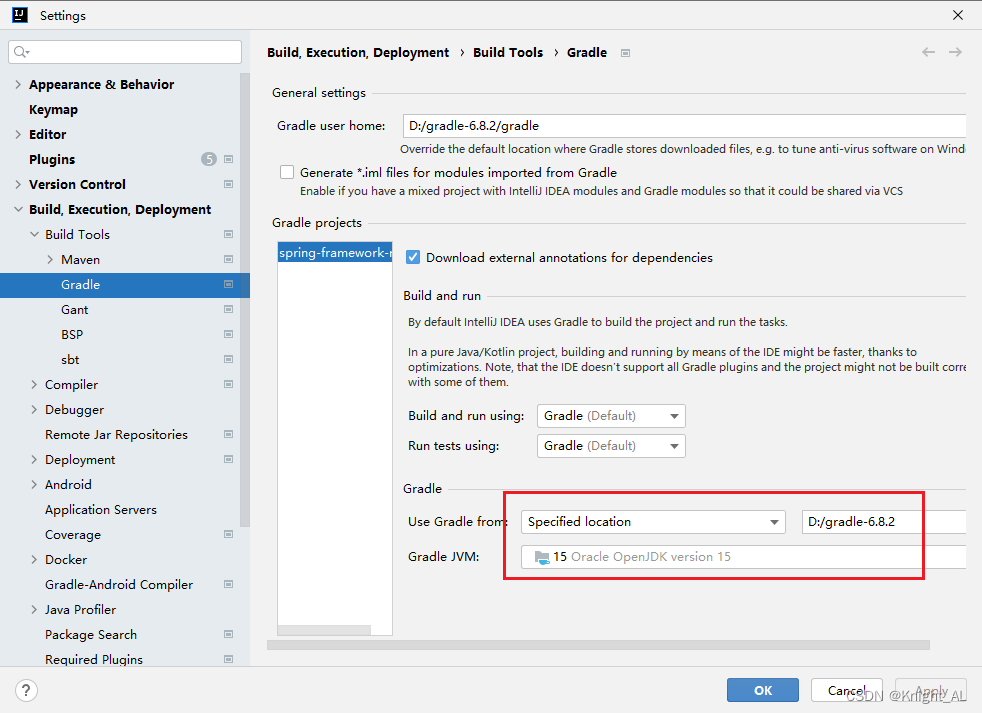Click the search magnifier icon
The image size is (982, 713).
(x=21, y=52)
